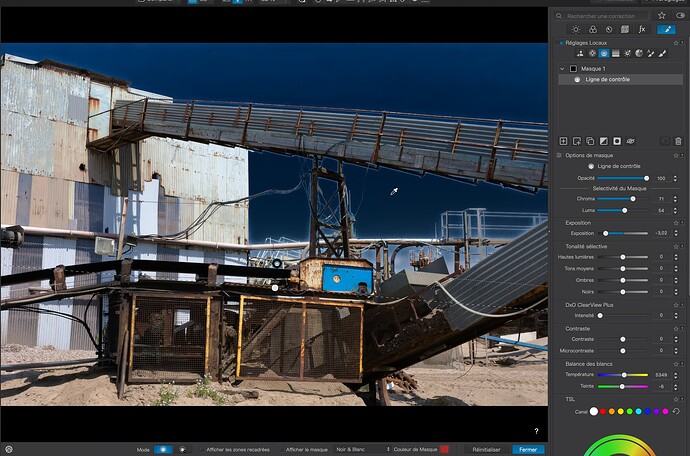
Task: Adjust the Teinte green-magenta slider
Action: [622, 386]
